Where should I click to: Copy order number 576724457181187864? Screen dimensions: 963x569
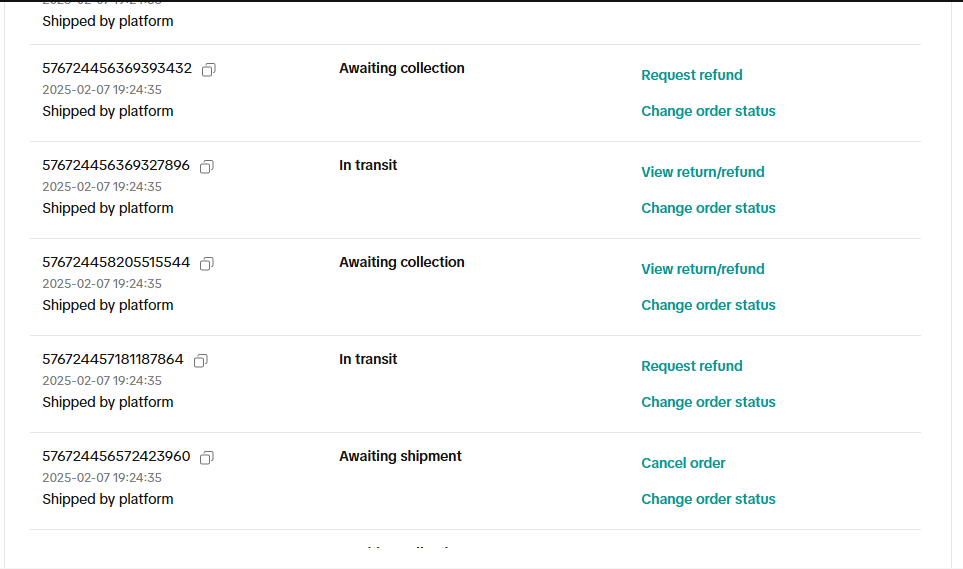tap(200, 361)
